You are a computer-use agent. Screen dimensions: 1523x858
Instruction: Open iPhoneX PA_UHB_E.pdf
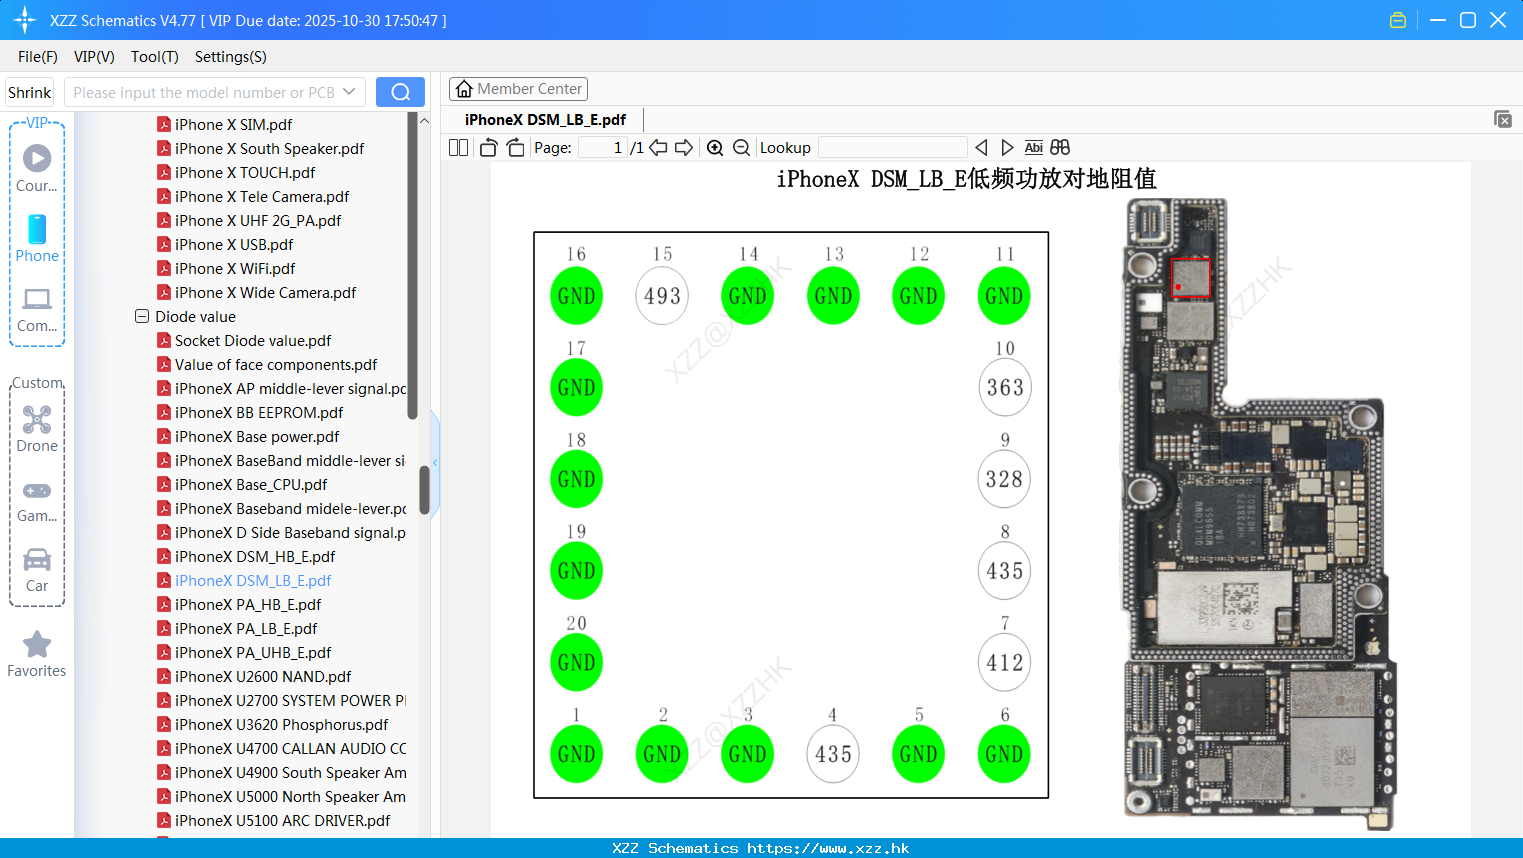[253, 652]
